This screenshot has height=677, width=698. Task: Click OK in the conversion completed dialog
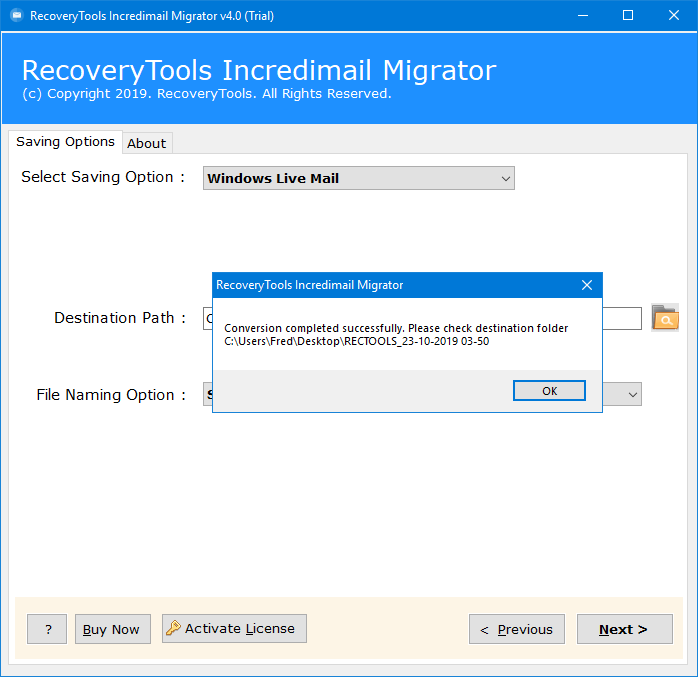pyautogui.click(x=549, y=390)
